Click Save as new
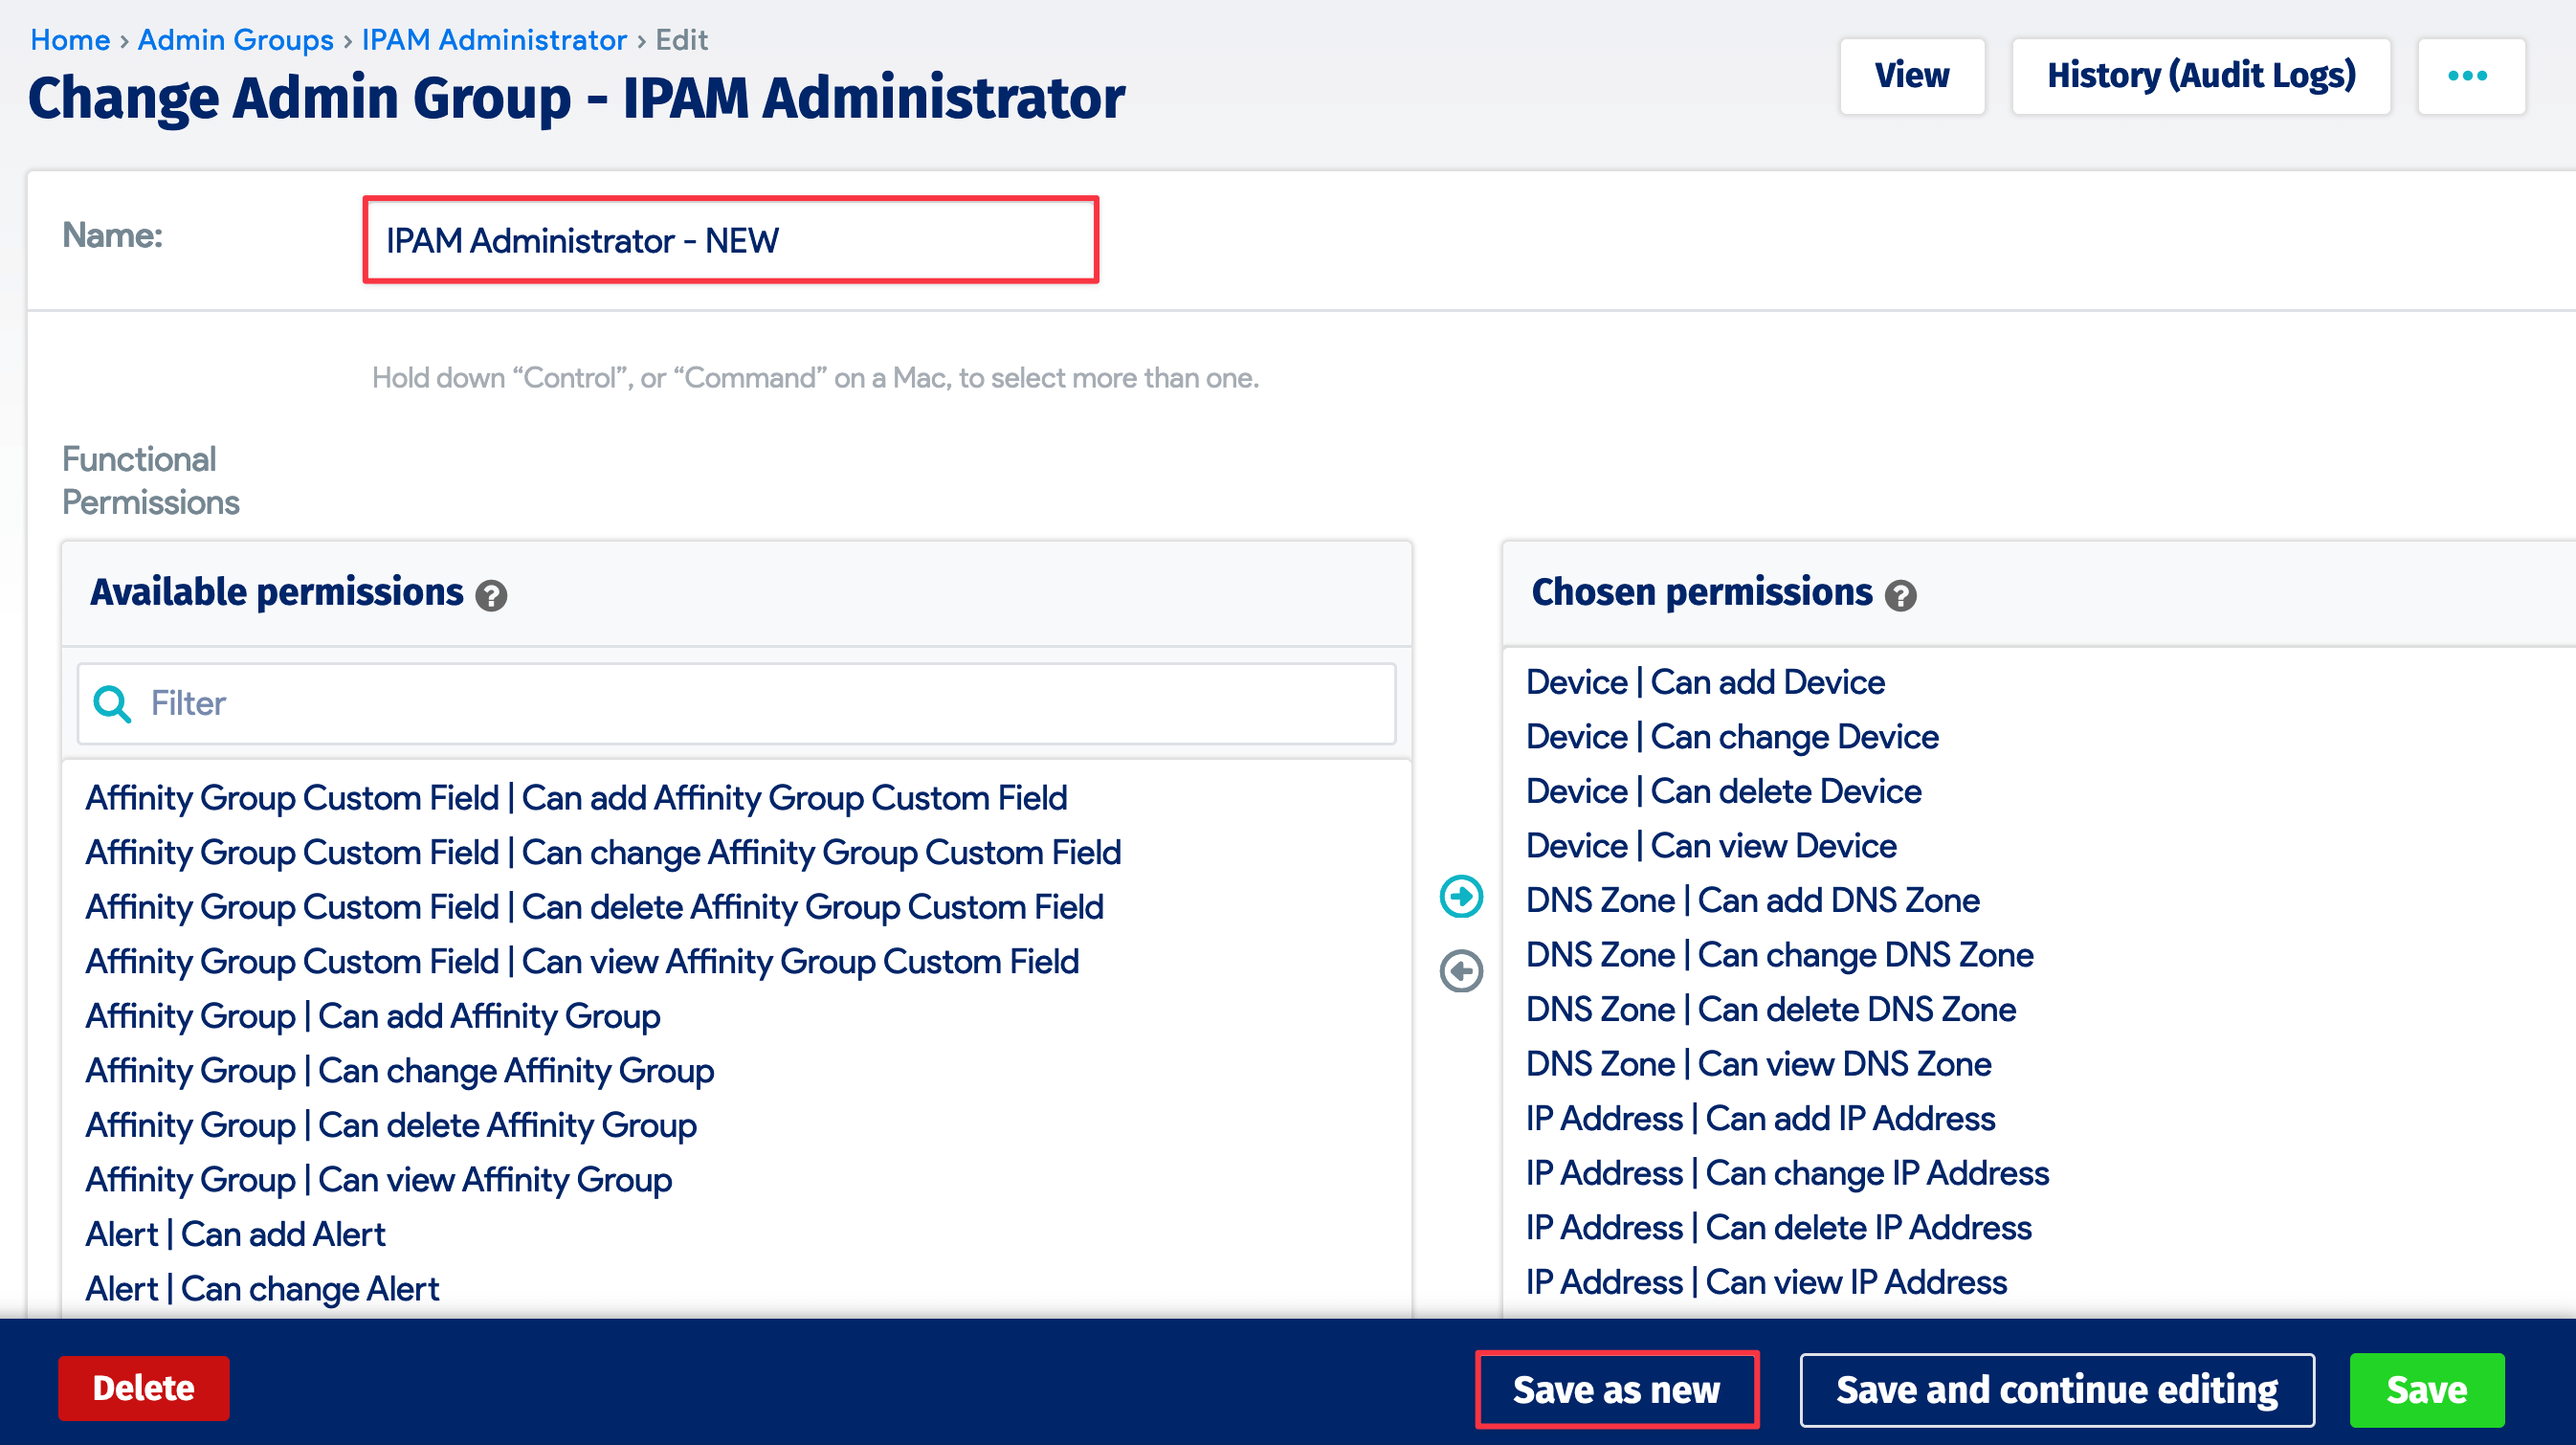 [x=1616, y=1388]
